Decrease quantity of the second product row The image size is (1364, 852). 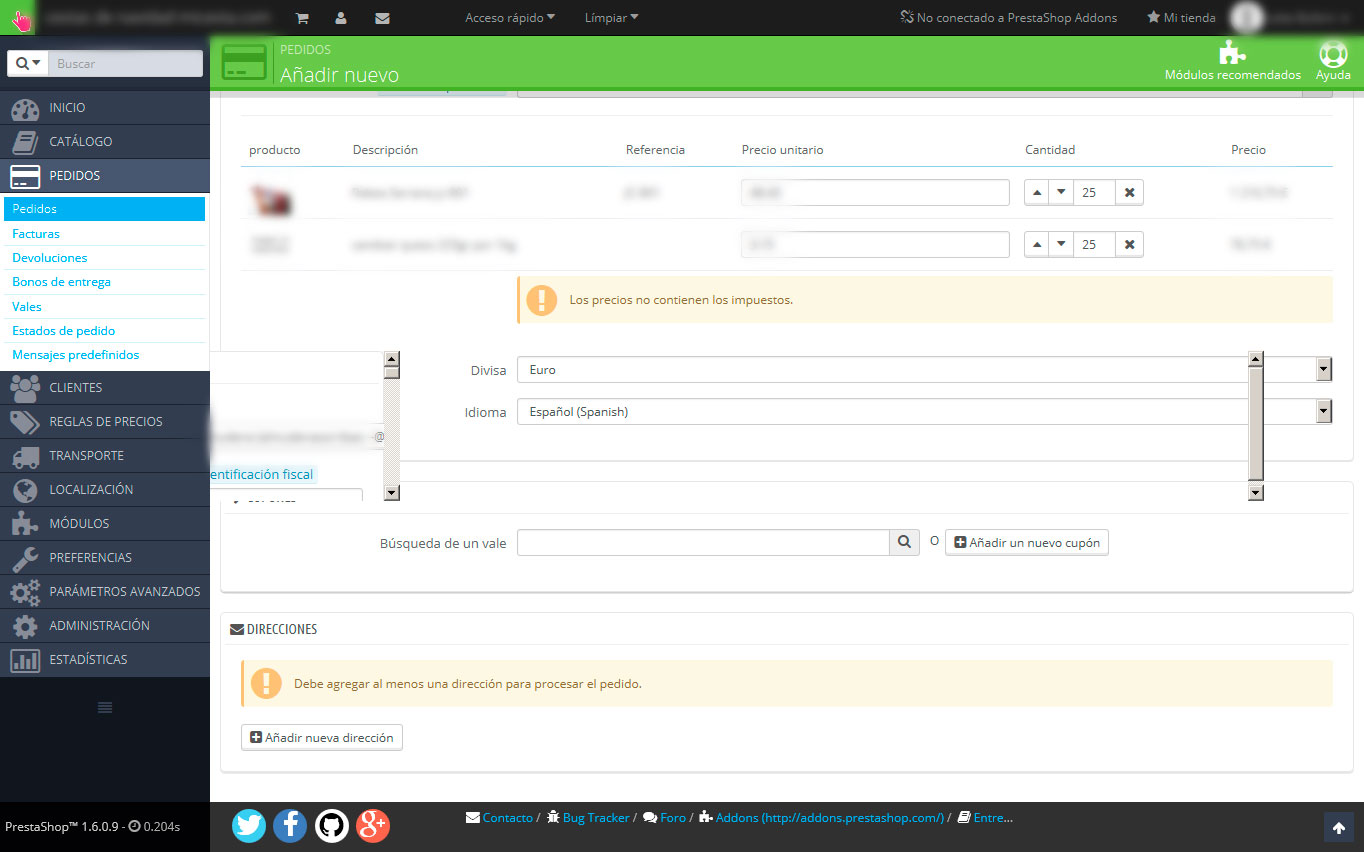click(1061, 245)
